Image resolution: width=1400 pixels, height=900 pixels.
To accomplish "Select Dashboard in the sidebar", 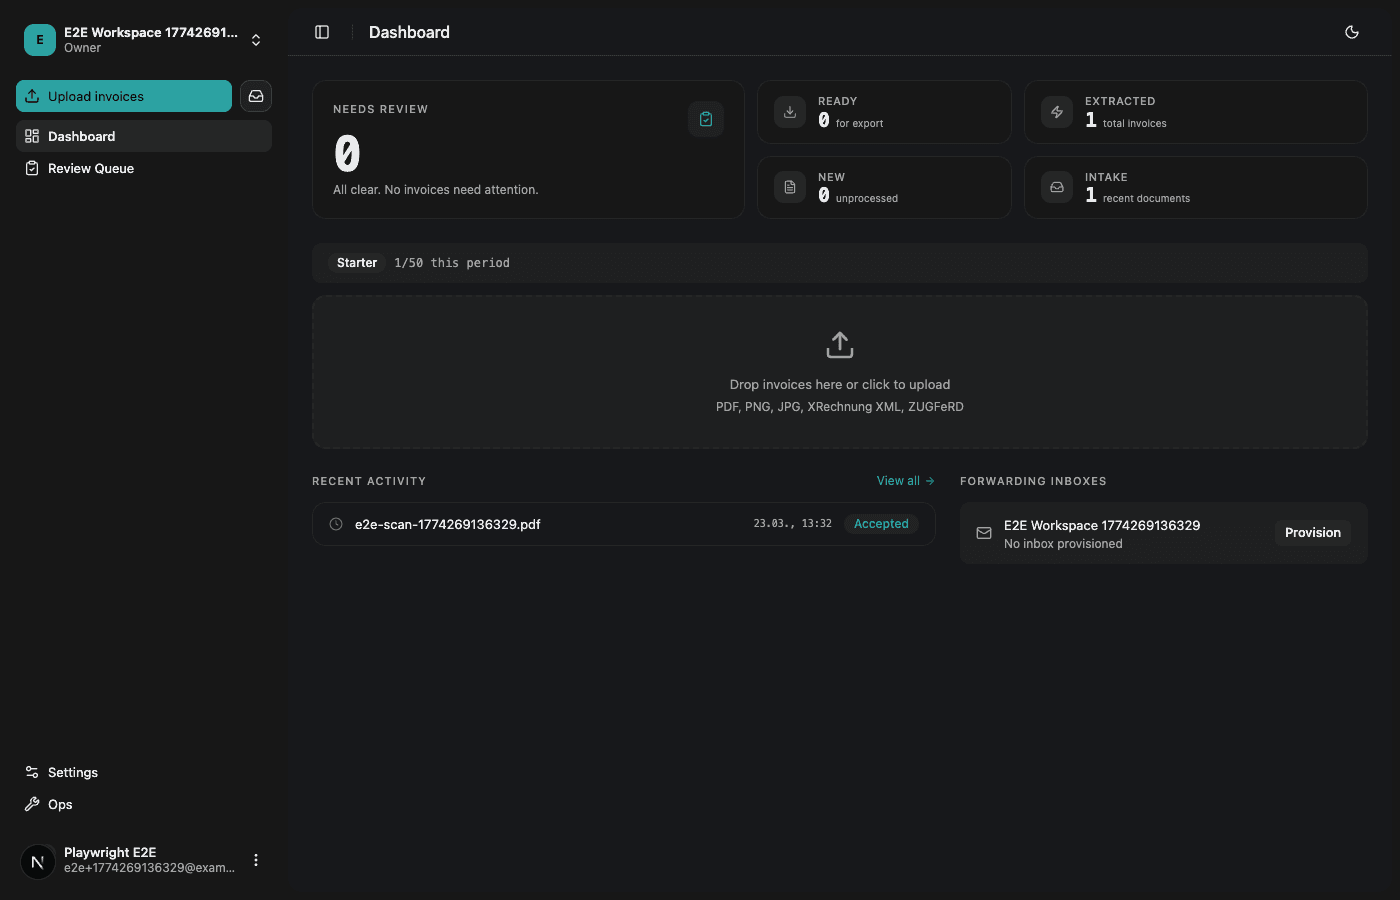I will [82, 136].
